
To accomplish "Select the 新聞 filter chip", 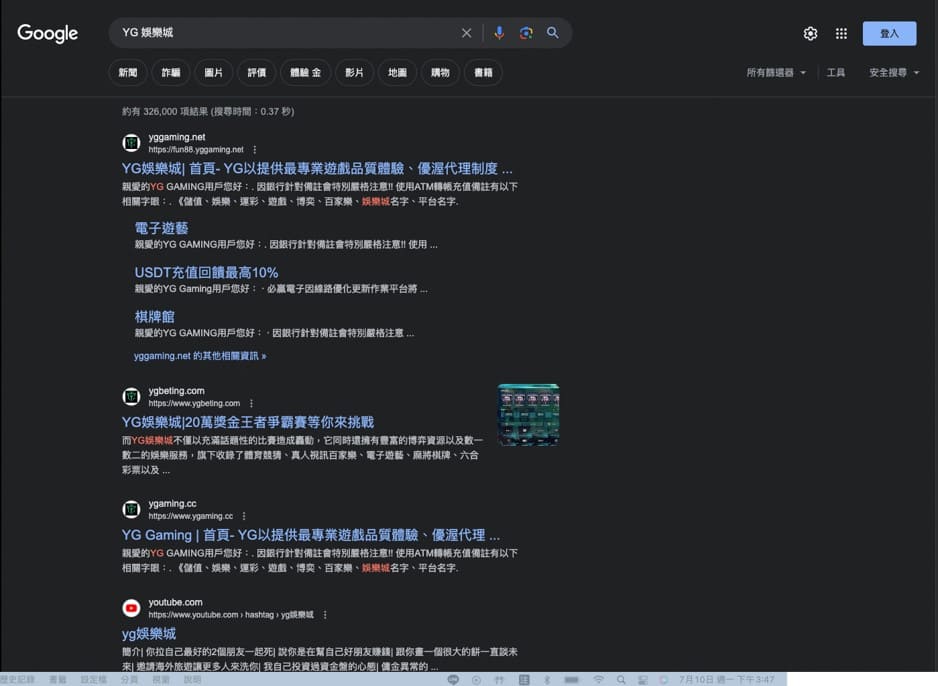I will [127, 72].
